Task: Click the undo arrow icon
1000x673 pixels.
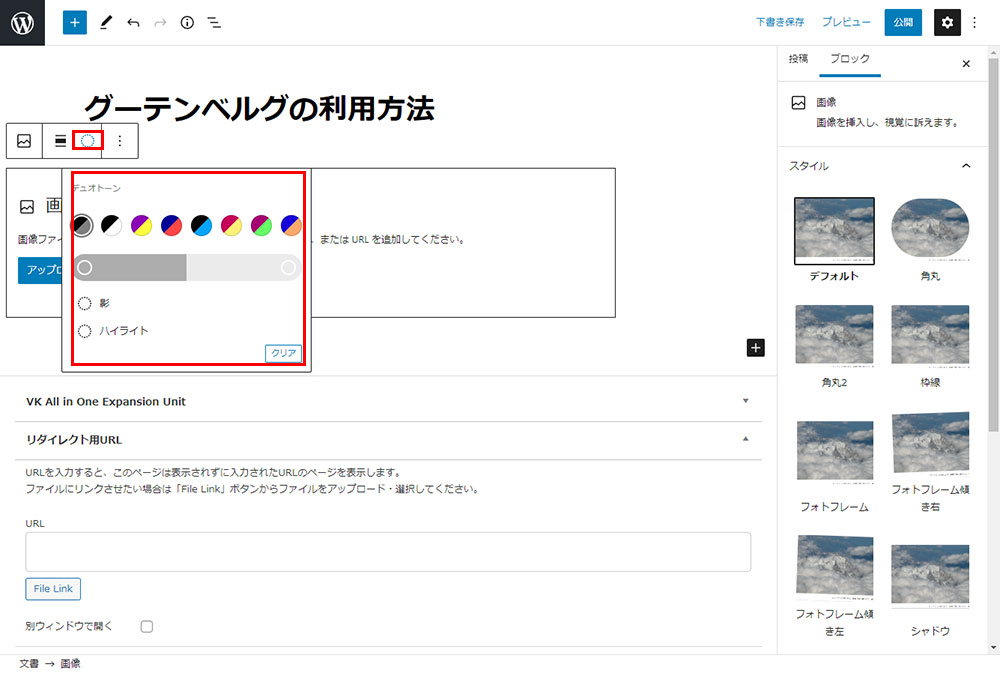Action: coord(133,22)
